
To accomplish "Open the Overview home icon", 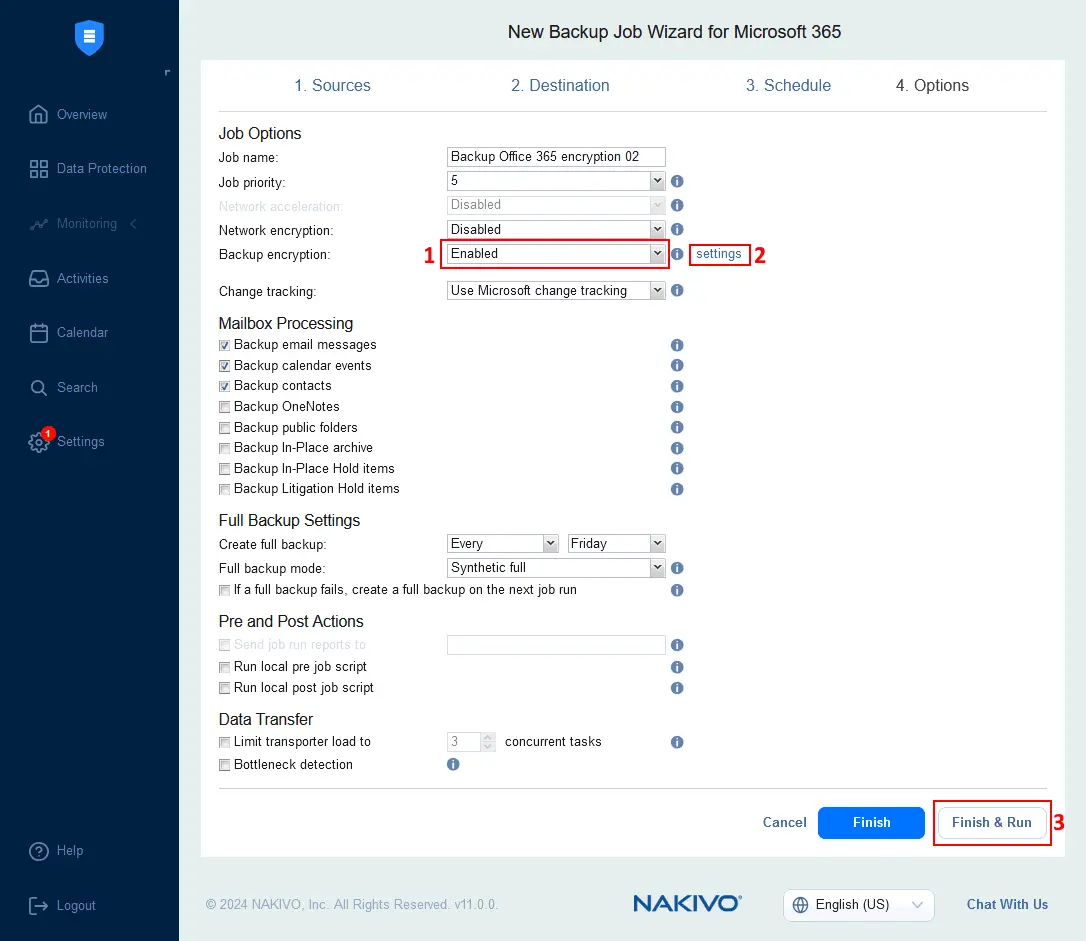I will pos(39,114).
